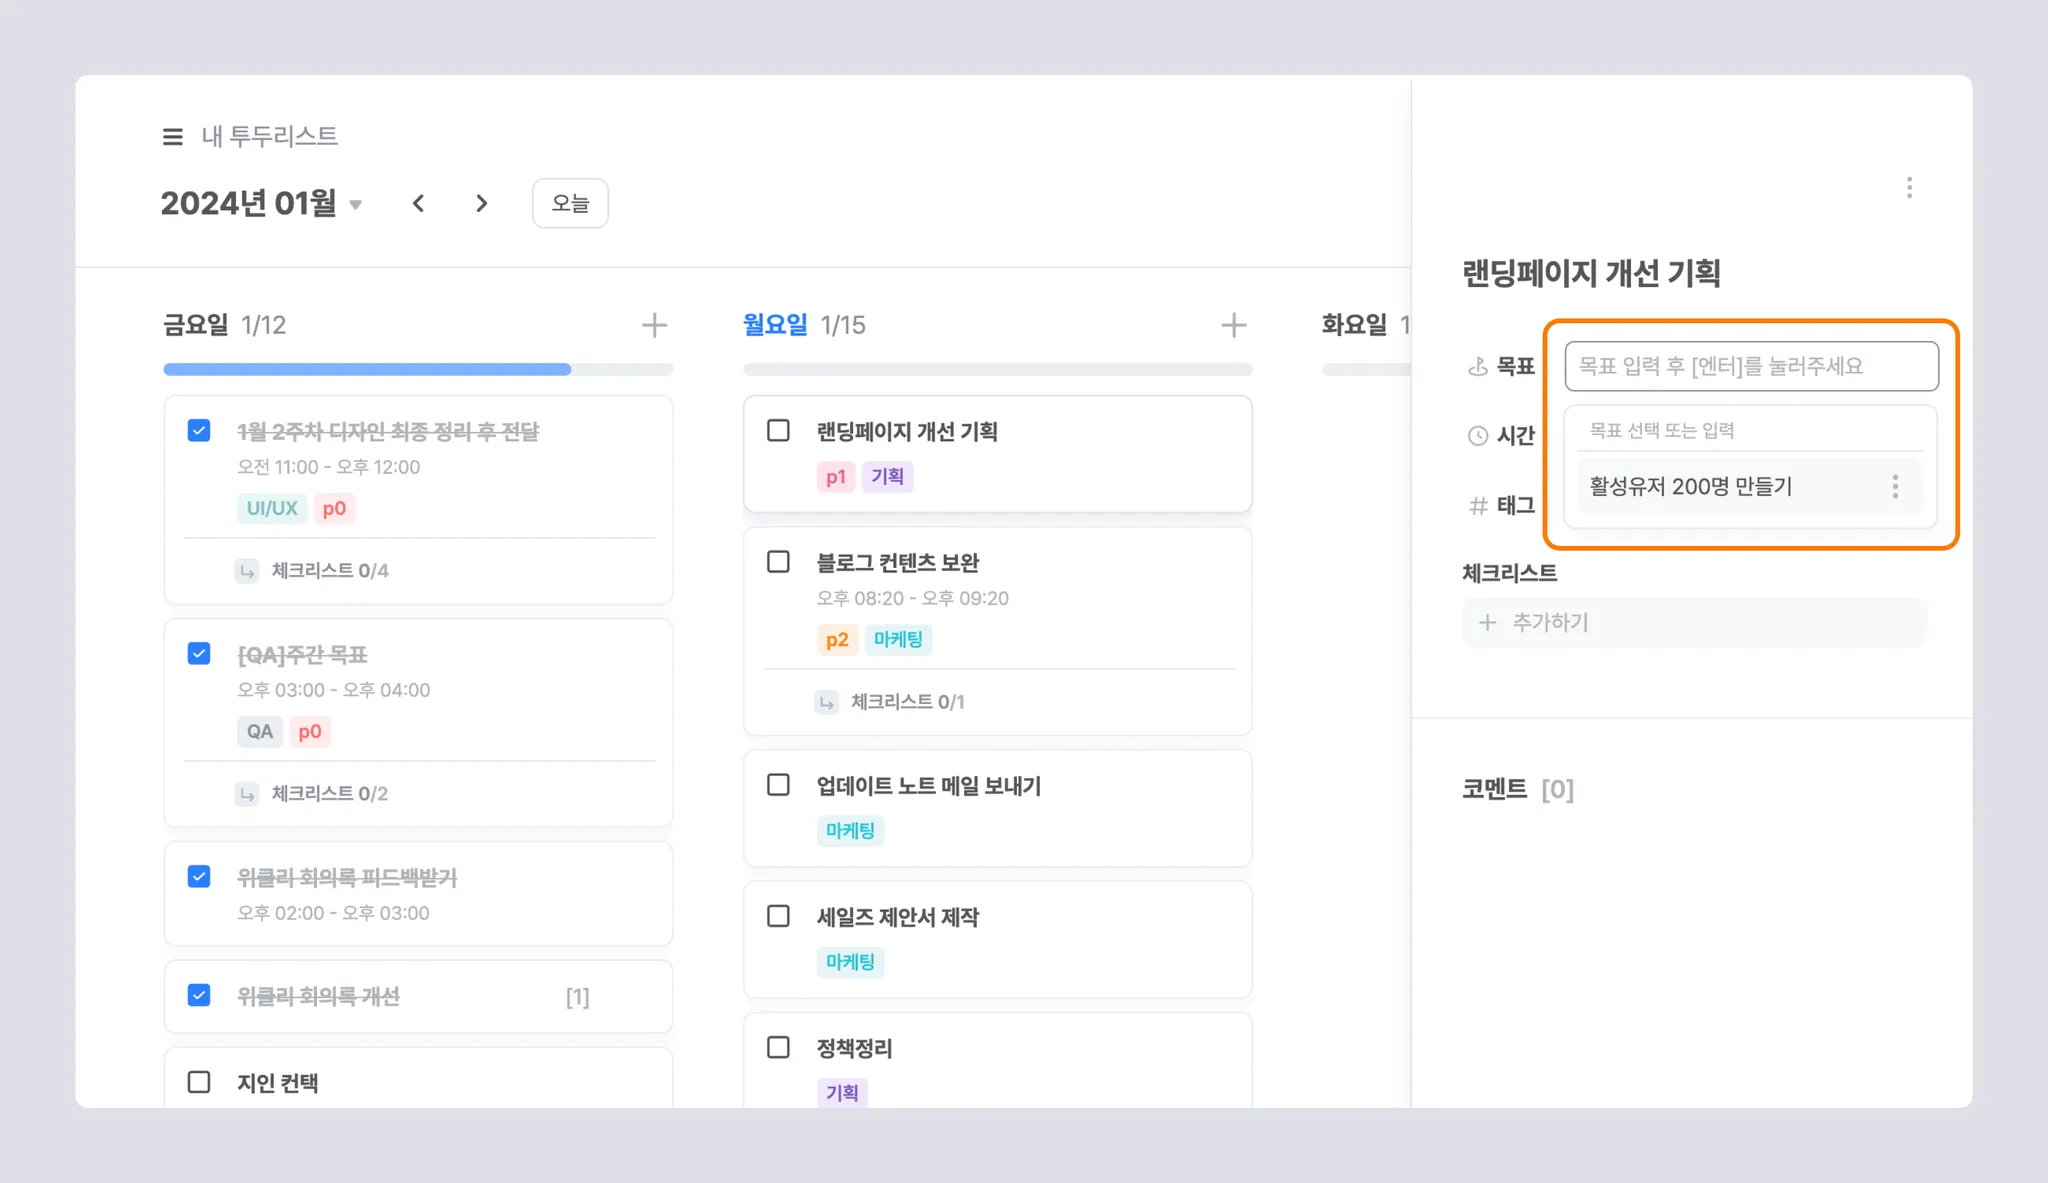
Task: Focus the 목표 입력 text field
Action: [x=1750, y=366]
